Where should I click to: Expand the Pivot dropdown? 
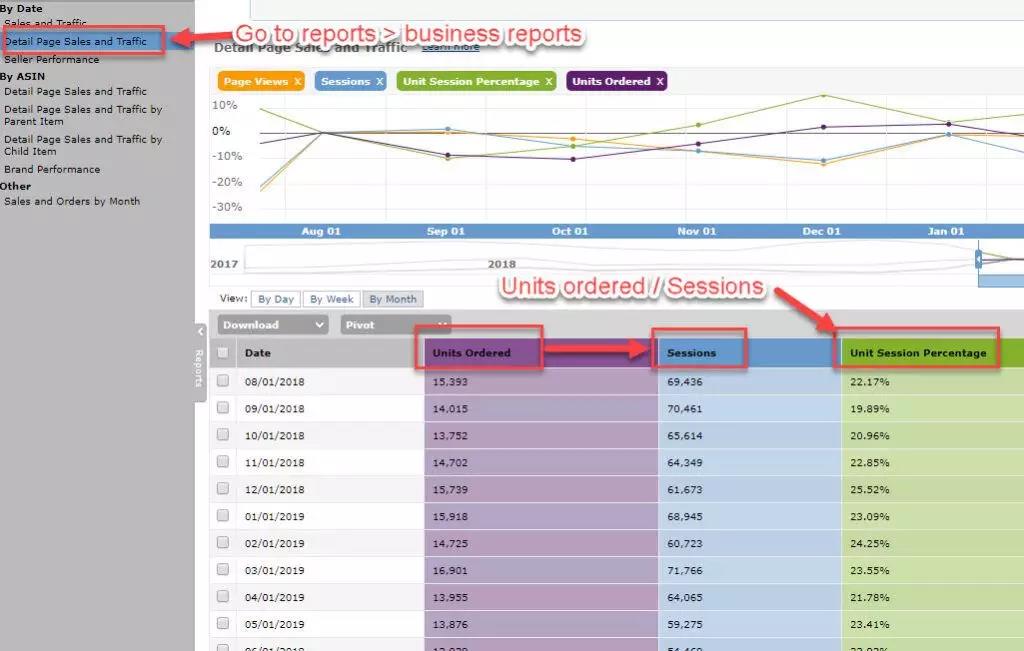[x=394, y=325]
